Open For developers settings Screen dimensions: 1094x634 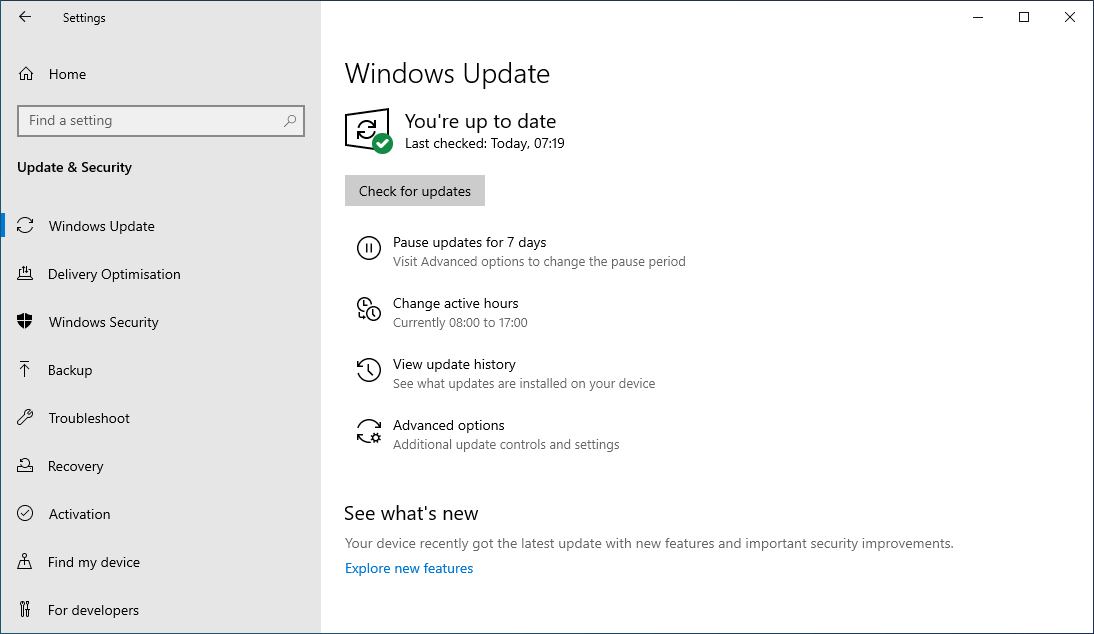93,610
